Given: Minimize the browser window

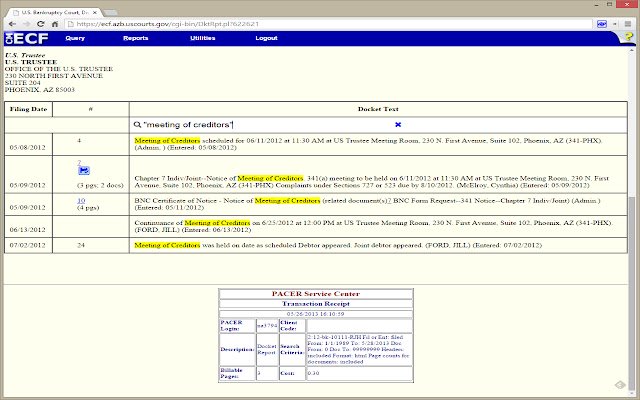Looking at the screenshot, I should tap(595, 4).
